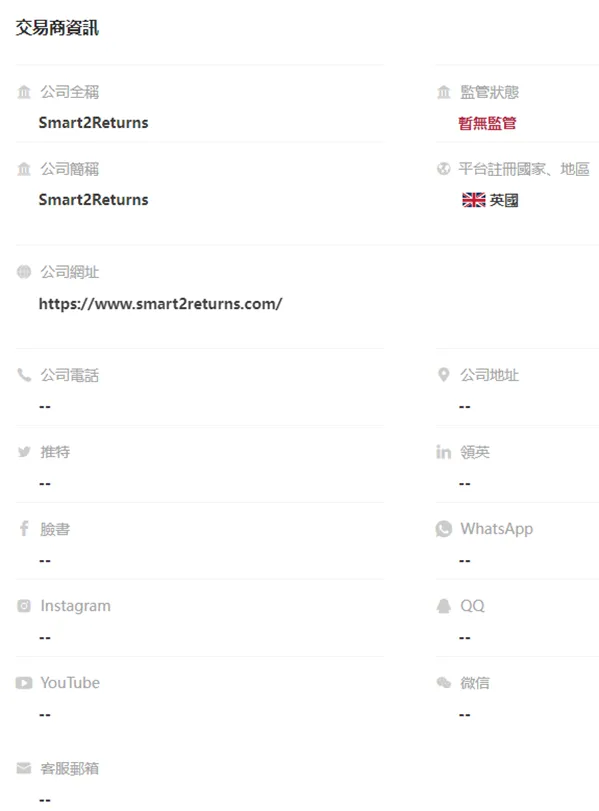This screenshot has width=599, height=811.
Task: Click the bank icon beside 公司全稱
Action: 24,92
